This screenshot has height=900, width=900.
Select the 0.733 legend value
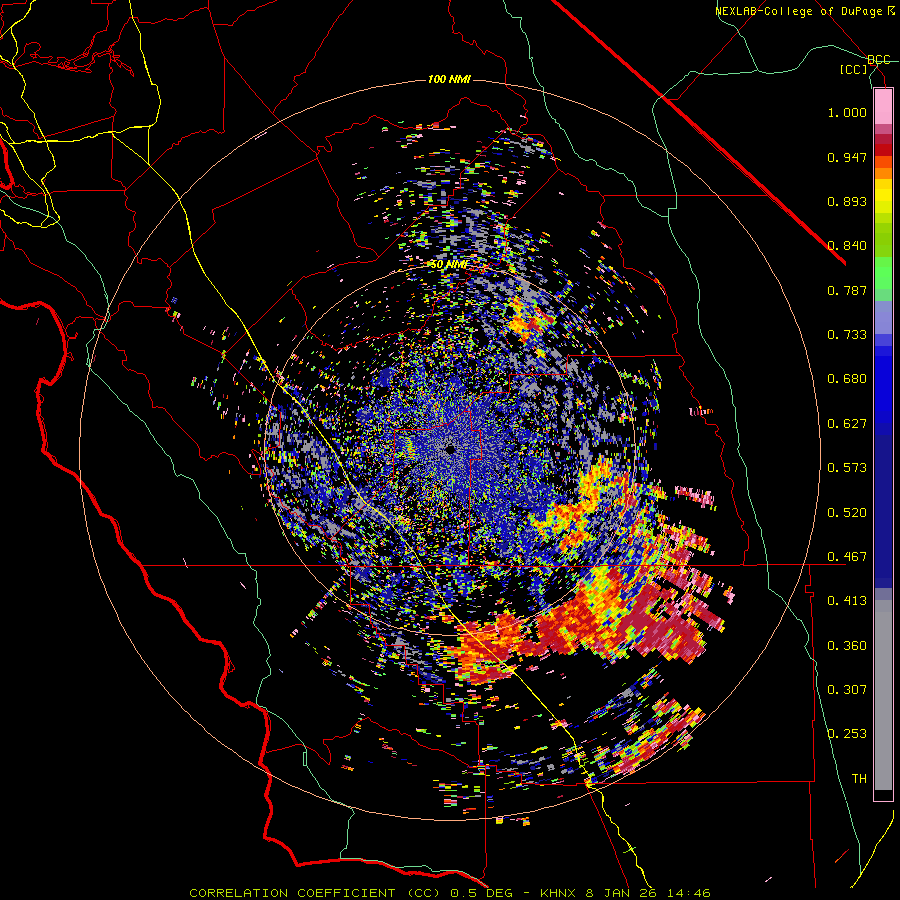pyautogui.click(x=847, y=335)
